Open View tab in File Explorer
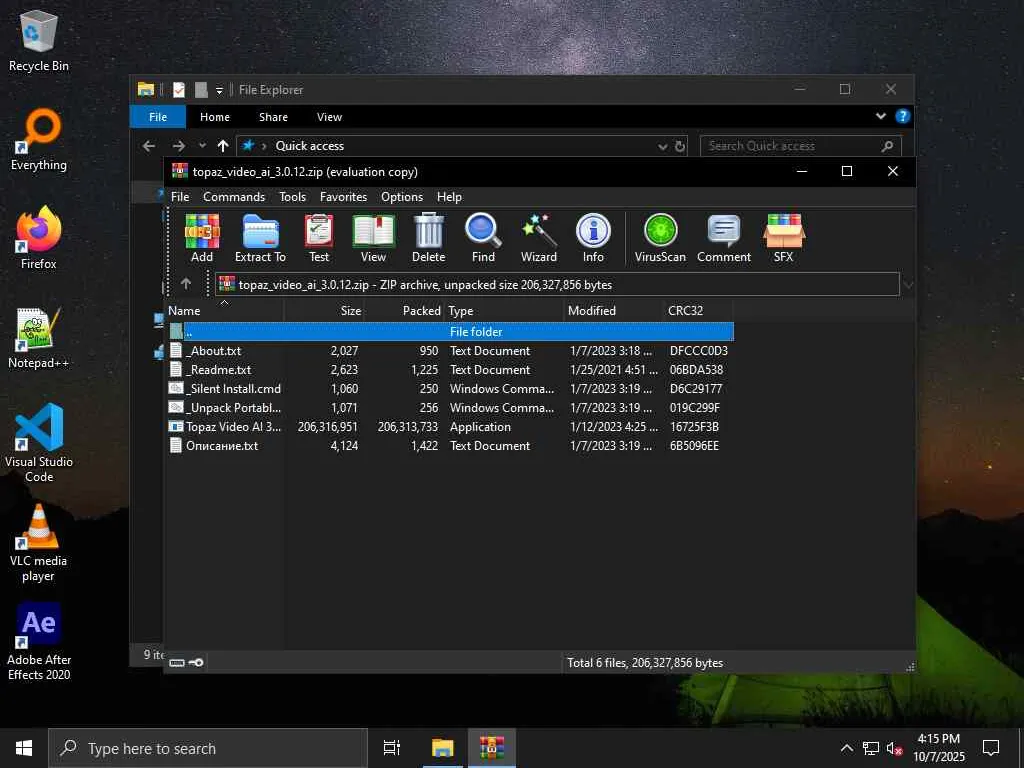Image resolution: width=1024 pixels, height=768 pixels. (329, 117)
